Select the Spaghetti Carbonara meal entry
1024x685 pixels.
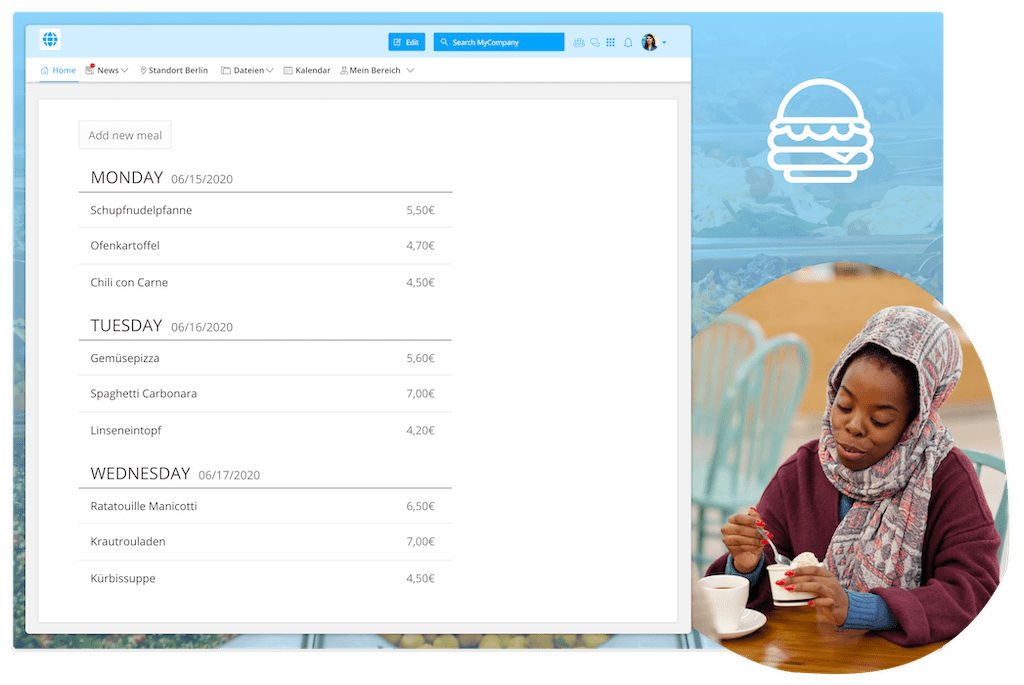point(264,394)
